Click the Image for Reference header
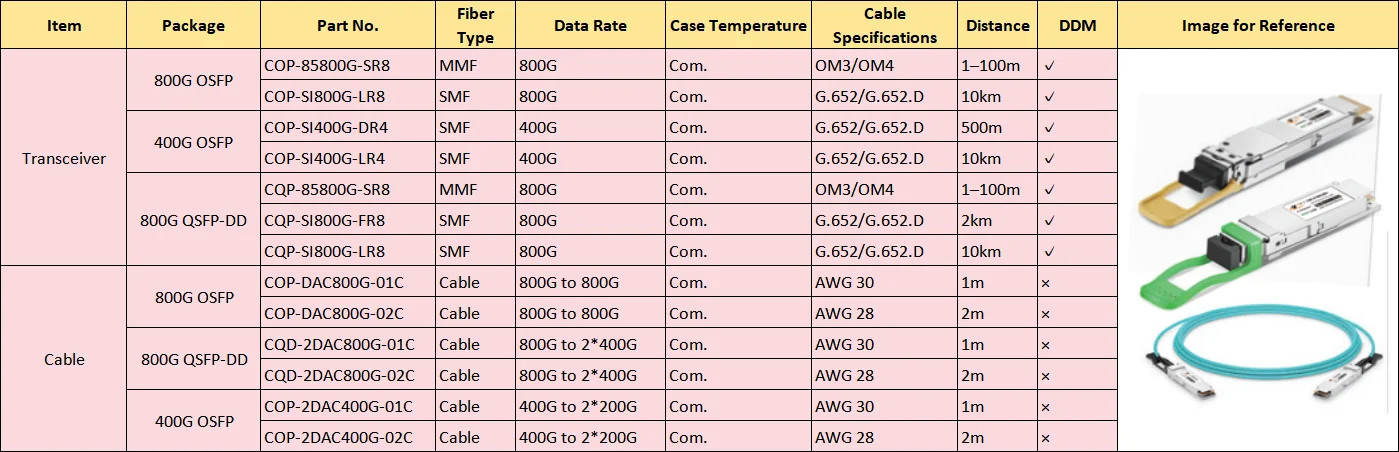Image resolution: width=1399 pixels, height=452 pixels. (1257, 25)
